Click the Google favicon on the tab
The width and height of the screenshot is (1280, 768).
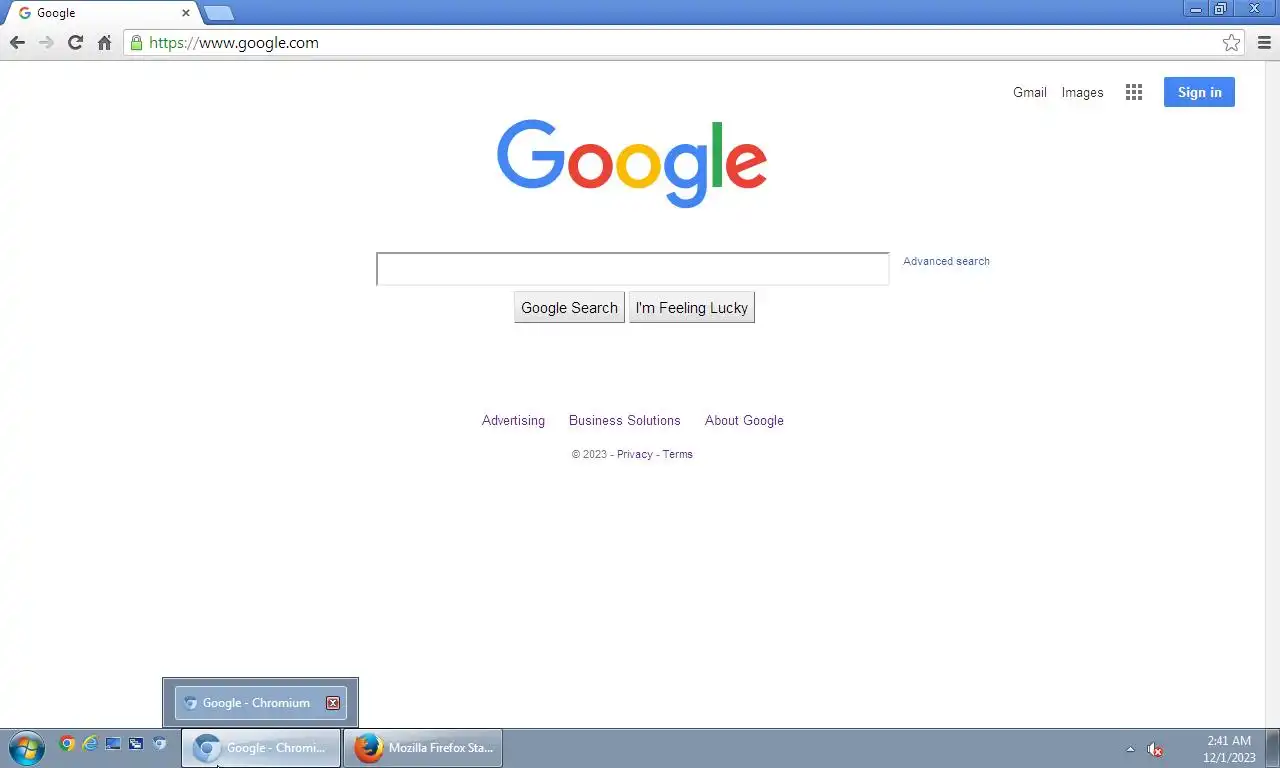tap(24, 13)
